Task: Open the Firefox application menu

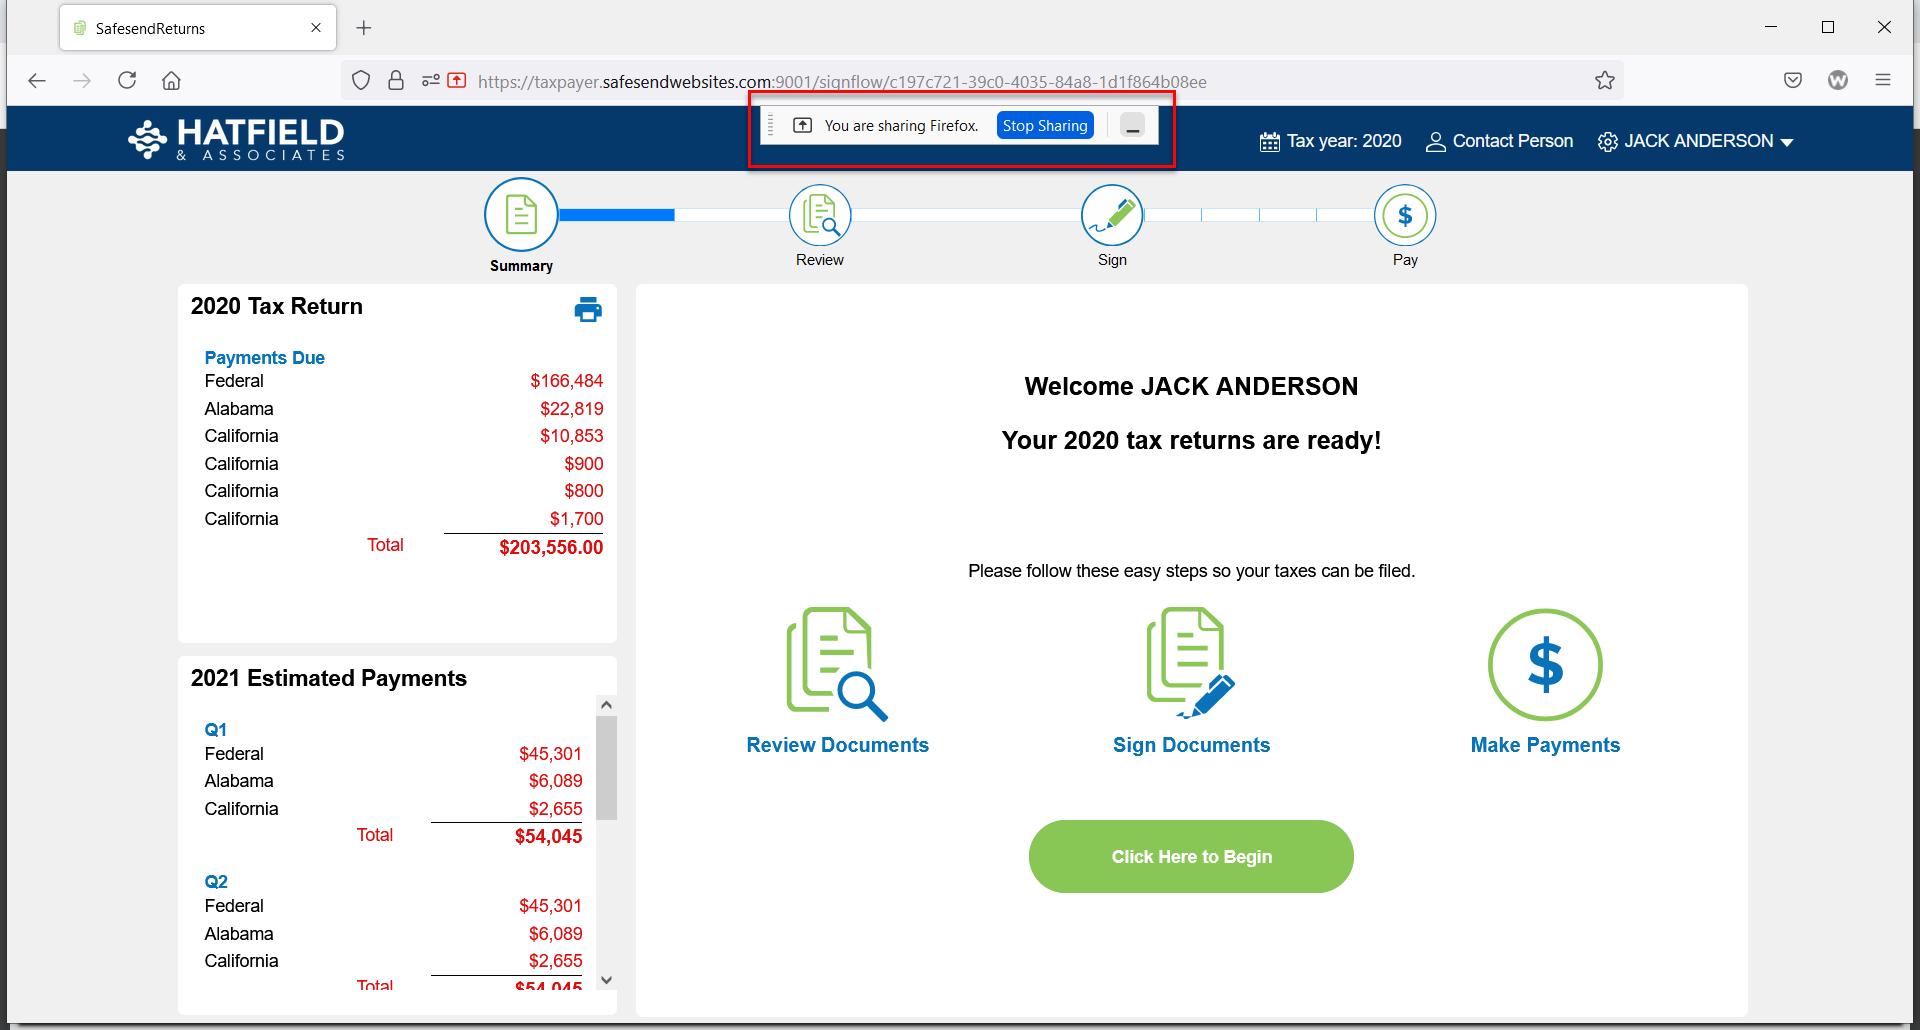Action: 1883,81
